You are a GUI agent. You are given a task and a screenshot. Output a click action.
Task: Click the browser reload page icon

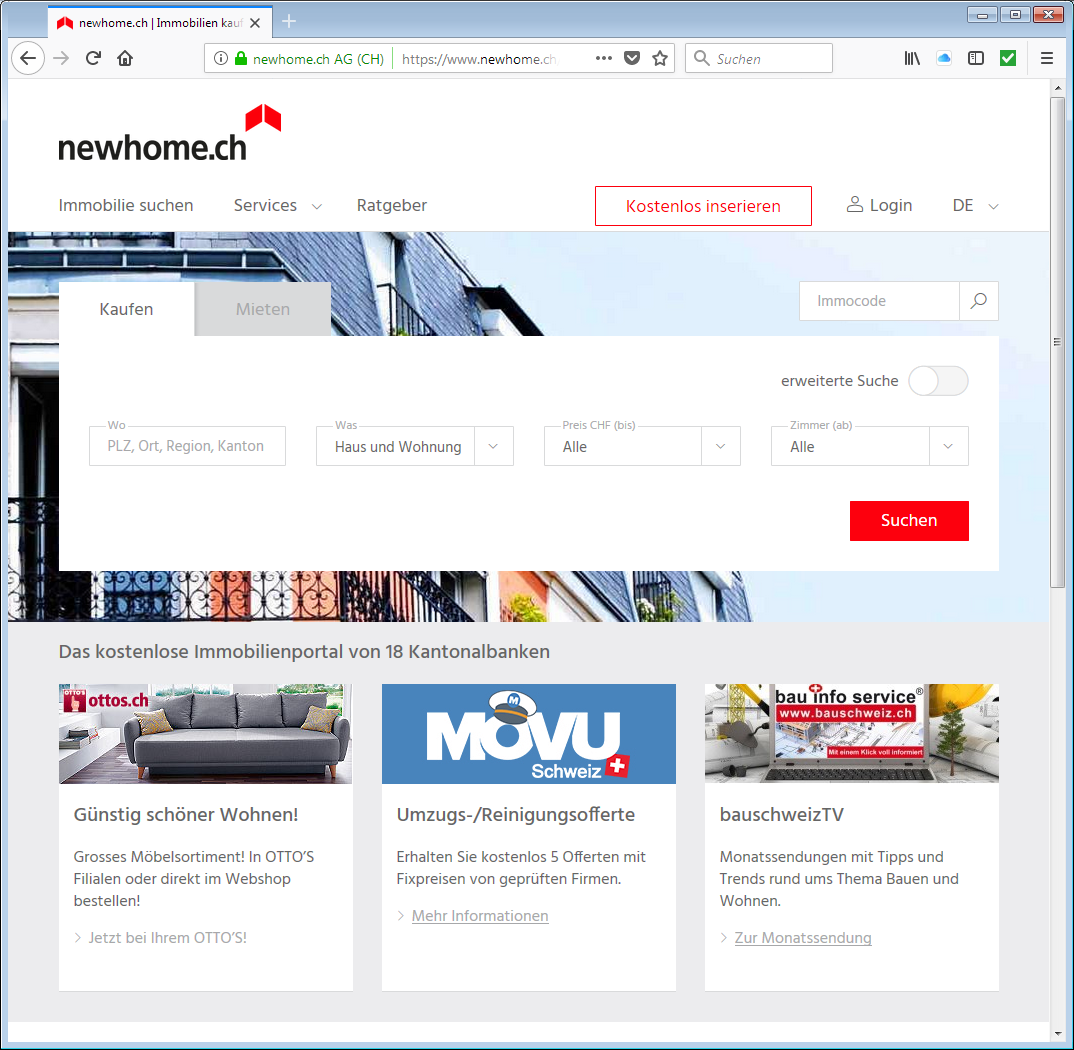[93, 59]
